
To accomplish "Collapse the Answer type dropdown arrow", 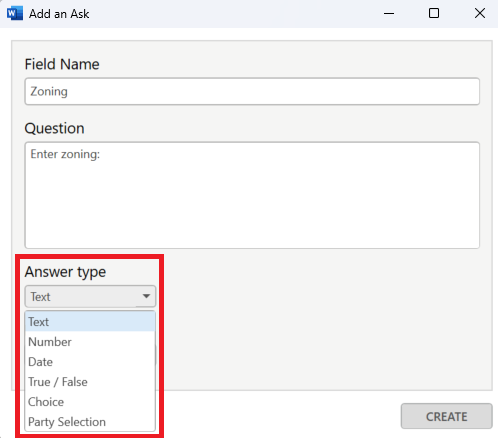I will (x=146, y=296).
